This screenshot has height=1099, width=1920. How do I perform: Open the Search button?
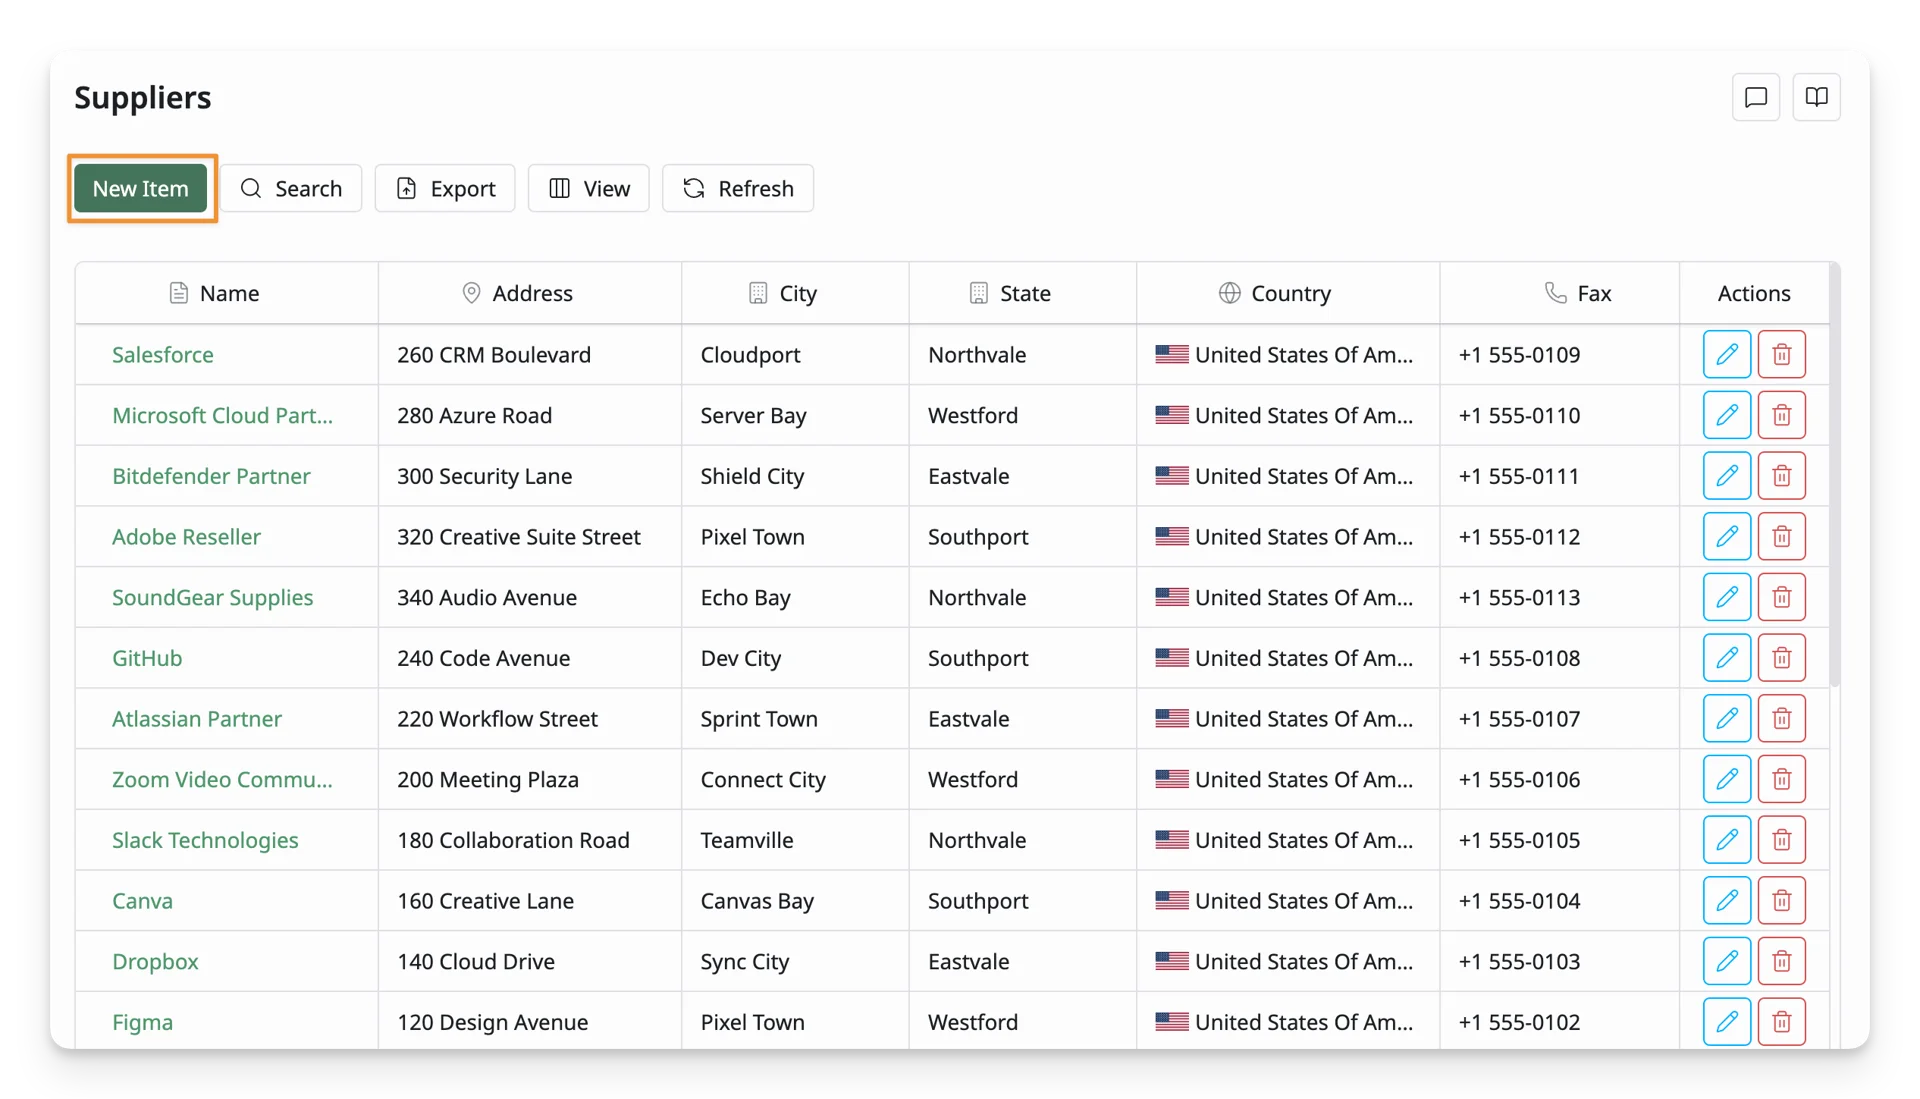coord(291,188)
